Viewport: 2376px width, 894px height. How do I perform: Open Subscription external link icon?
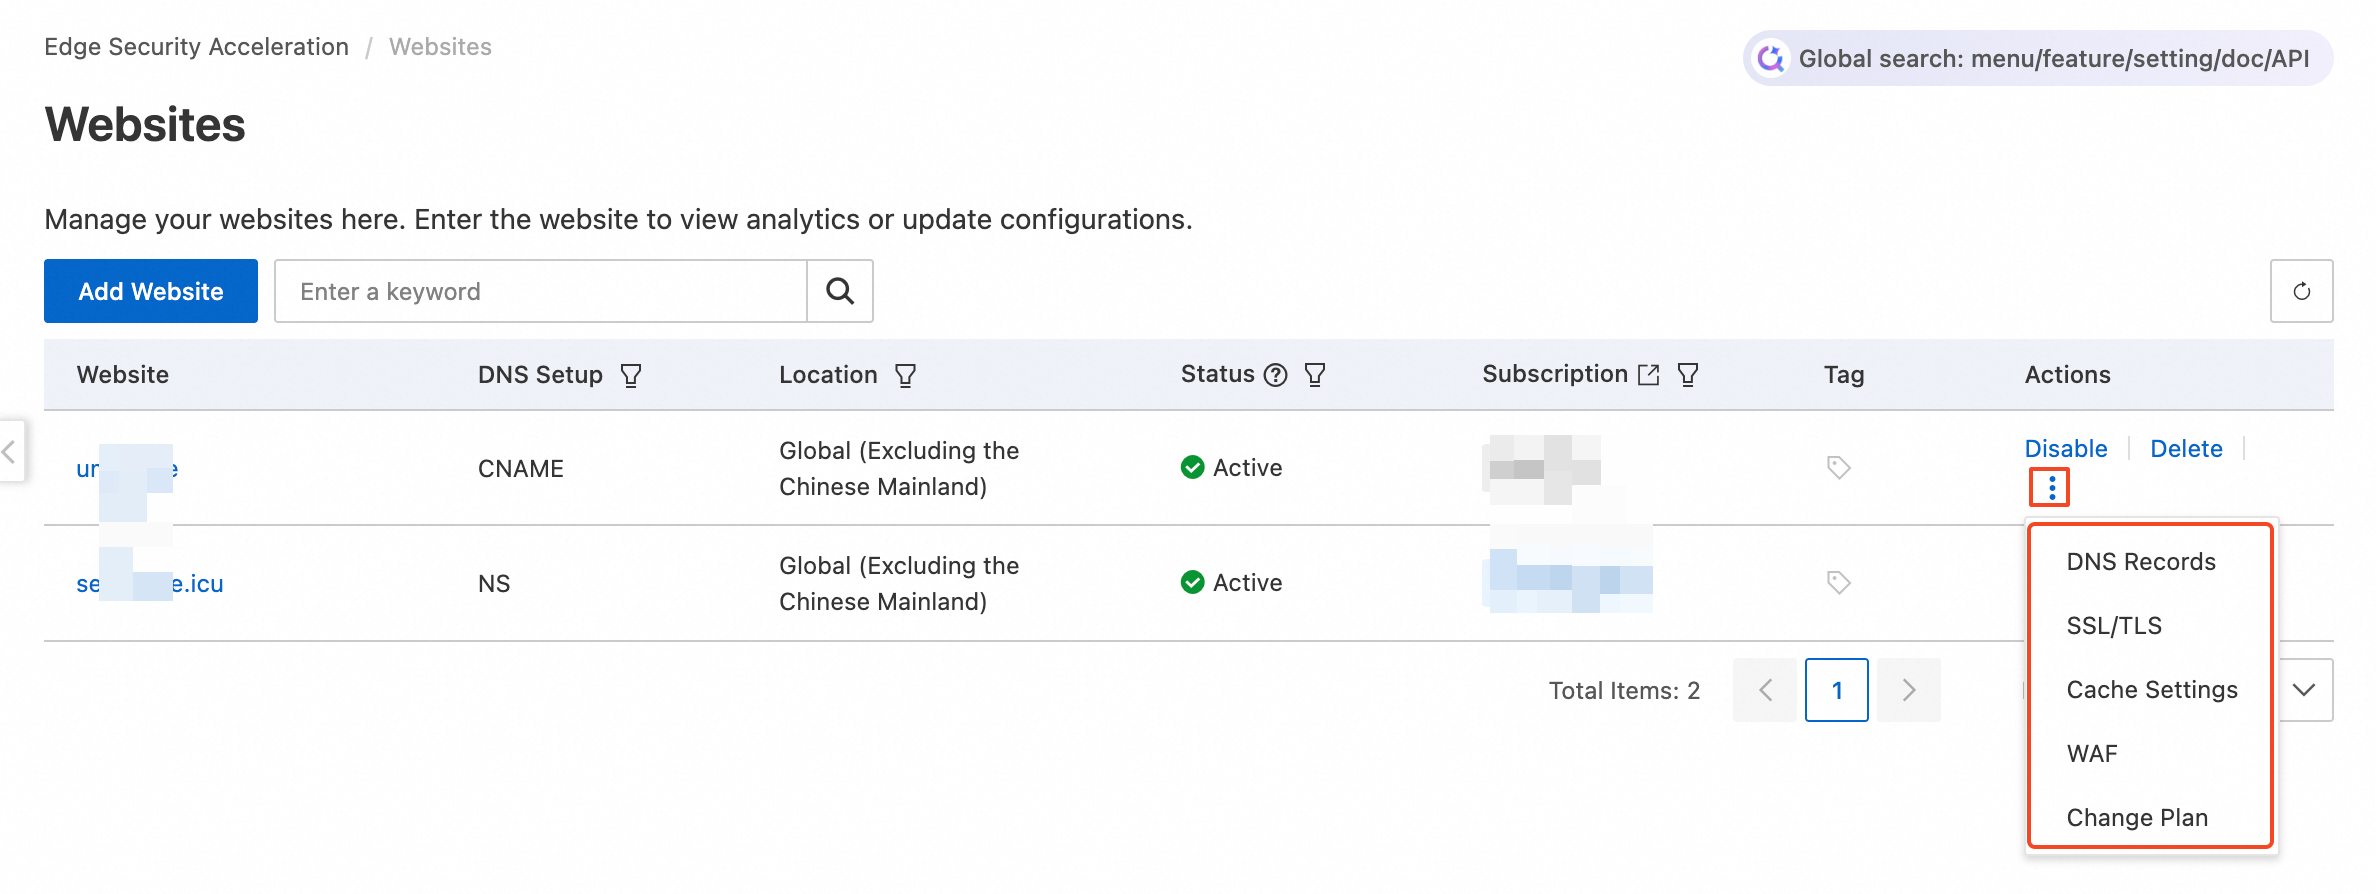click(1648, 375)
